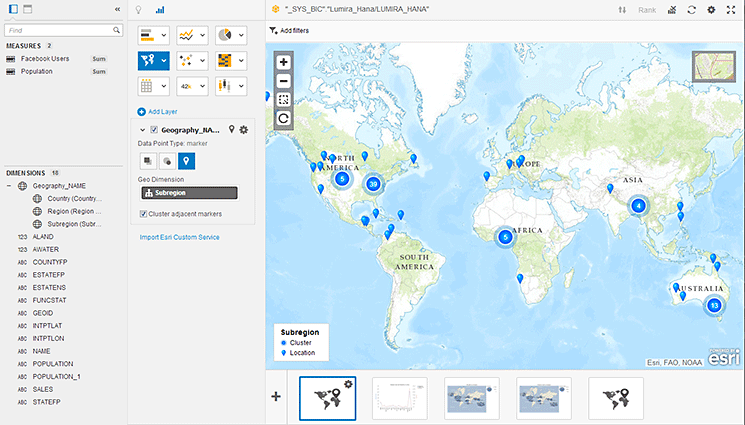Image resolution: width=745 pixels, height=425 pixels.
Task: Open the scatter chart type dropdown
Action: click(x=202, y=60)
